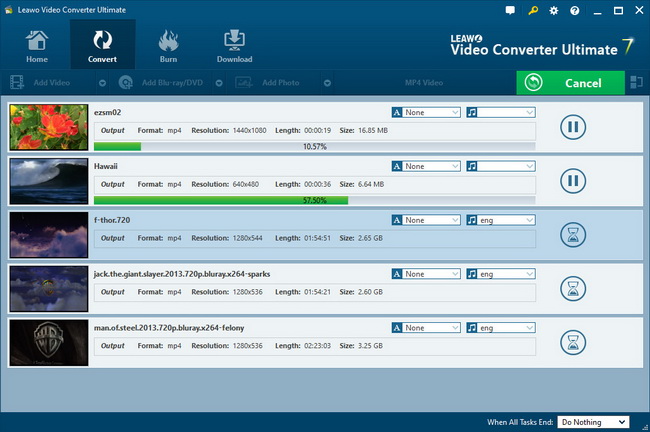Open man.of.steel audio track dropdown
Image resolution: width=650 pixels, height=432 pixels.
(x=501, y=328)
